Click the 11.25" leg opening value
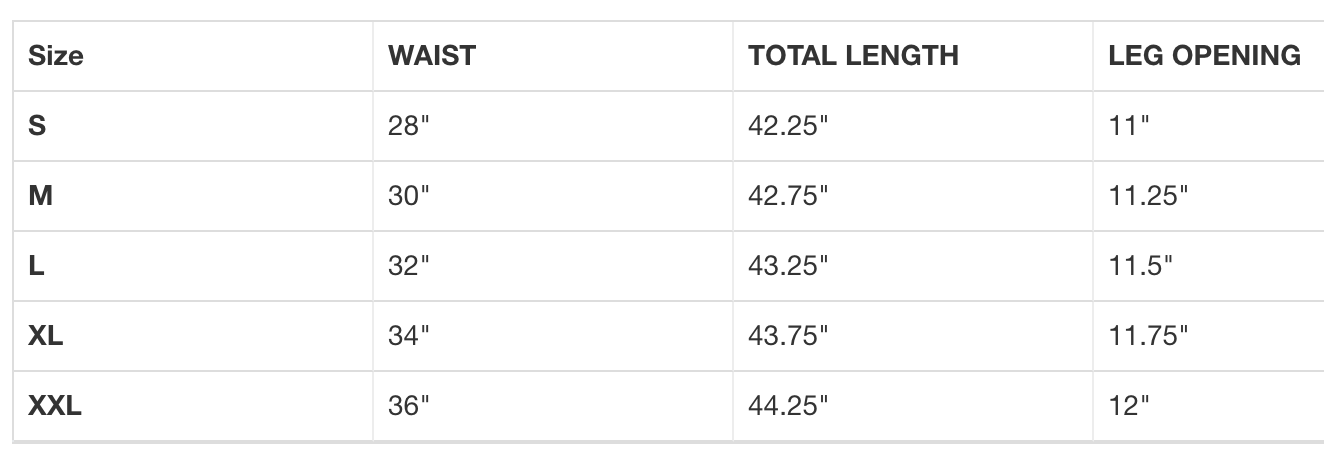This screenshot has width=1324, height=466. point(1148,196)
